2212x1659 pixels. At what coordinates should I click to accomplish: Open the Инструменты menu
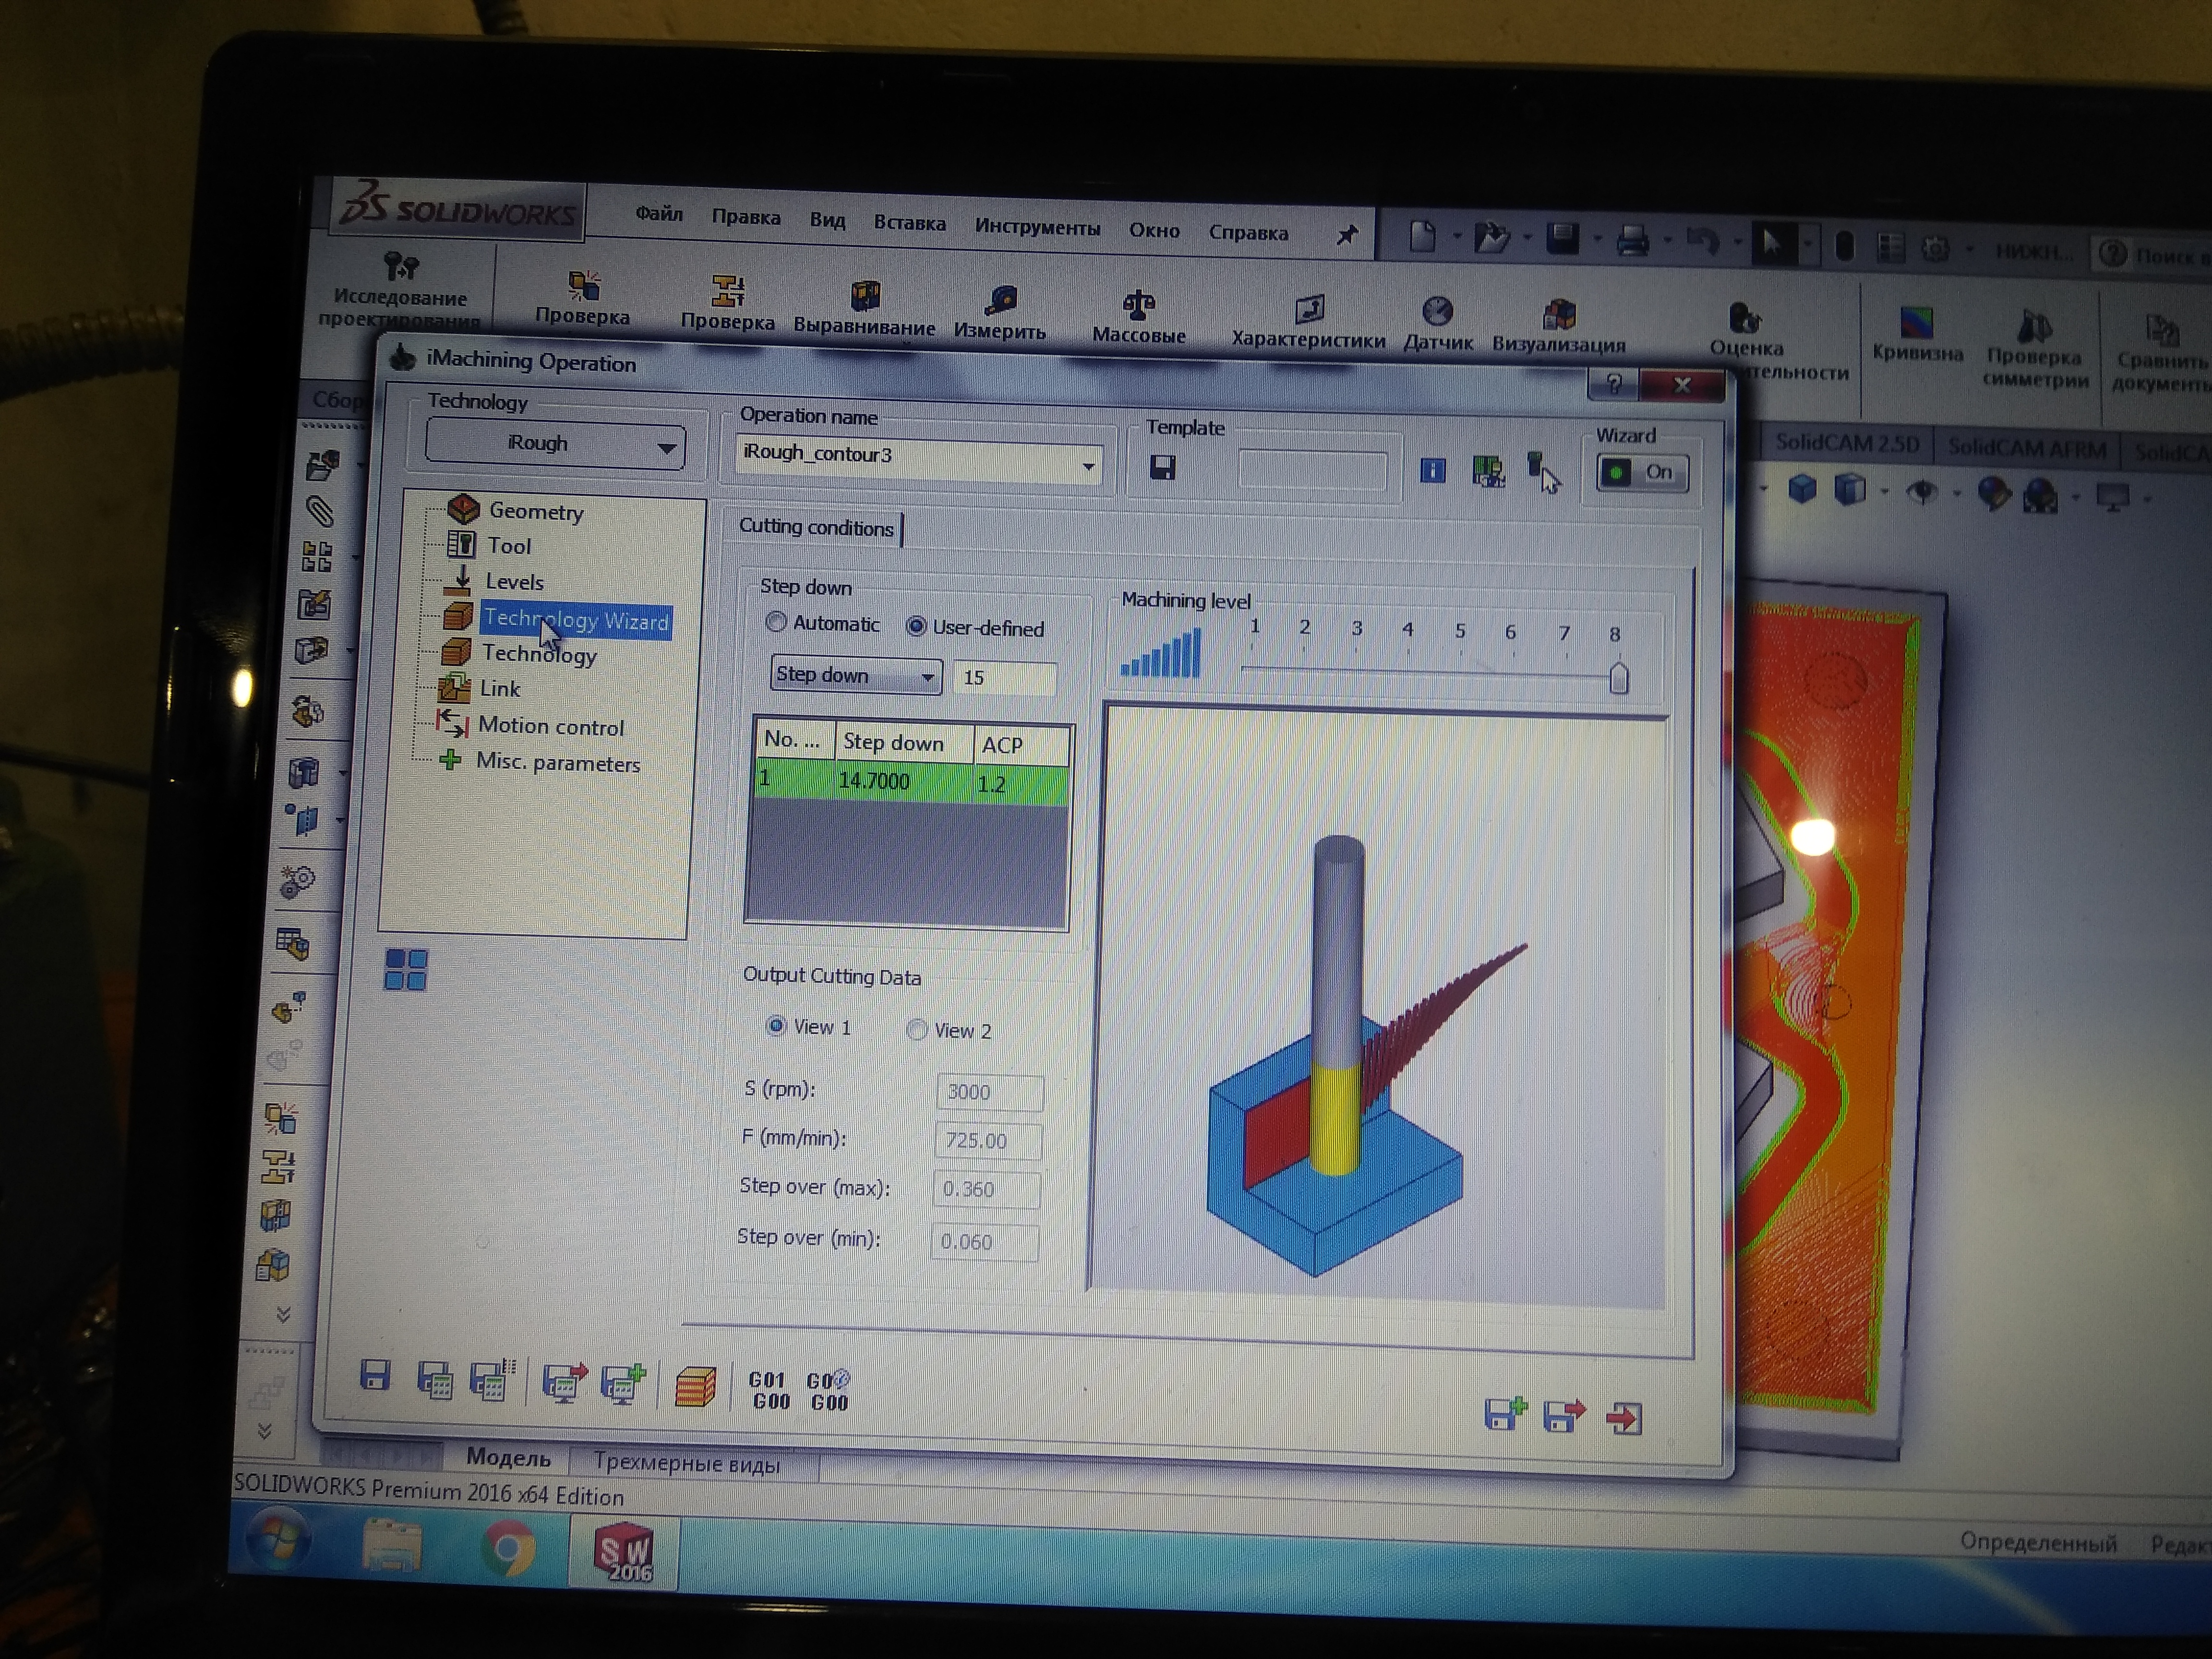tap(1037, 227)
